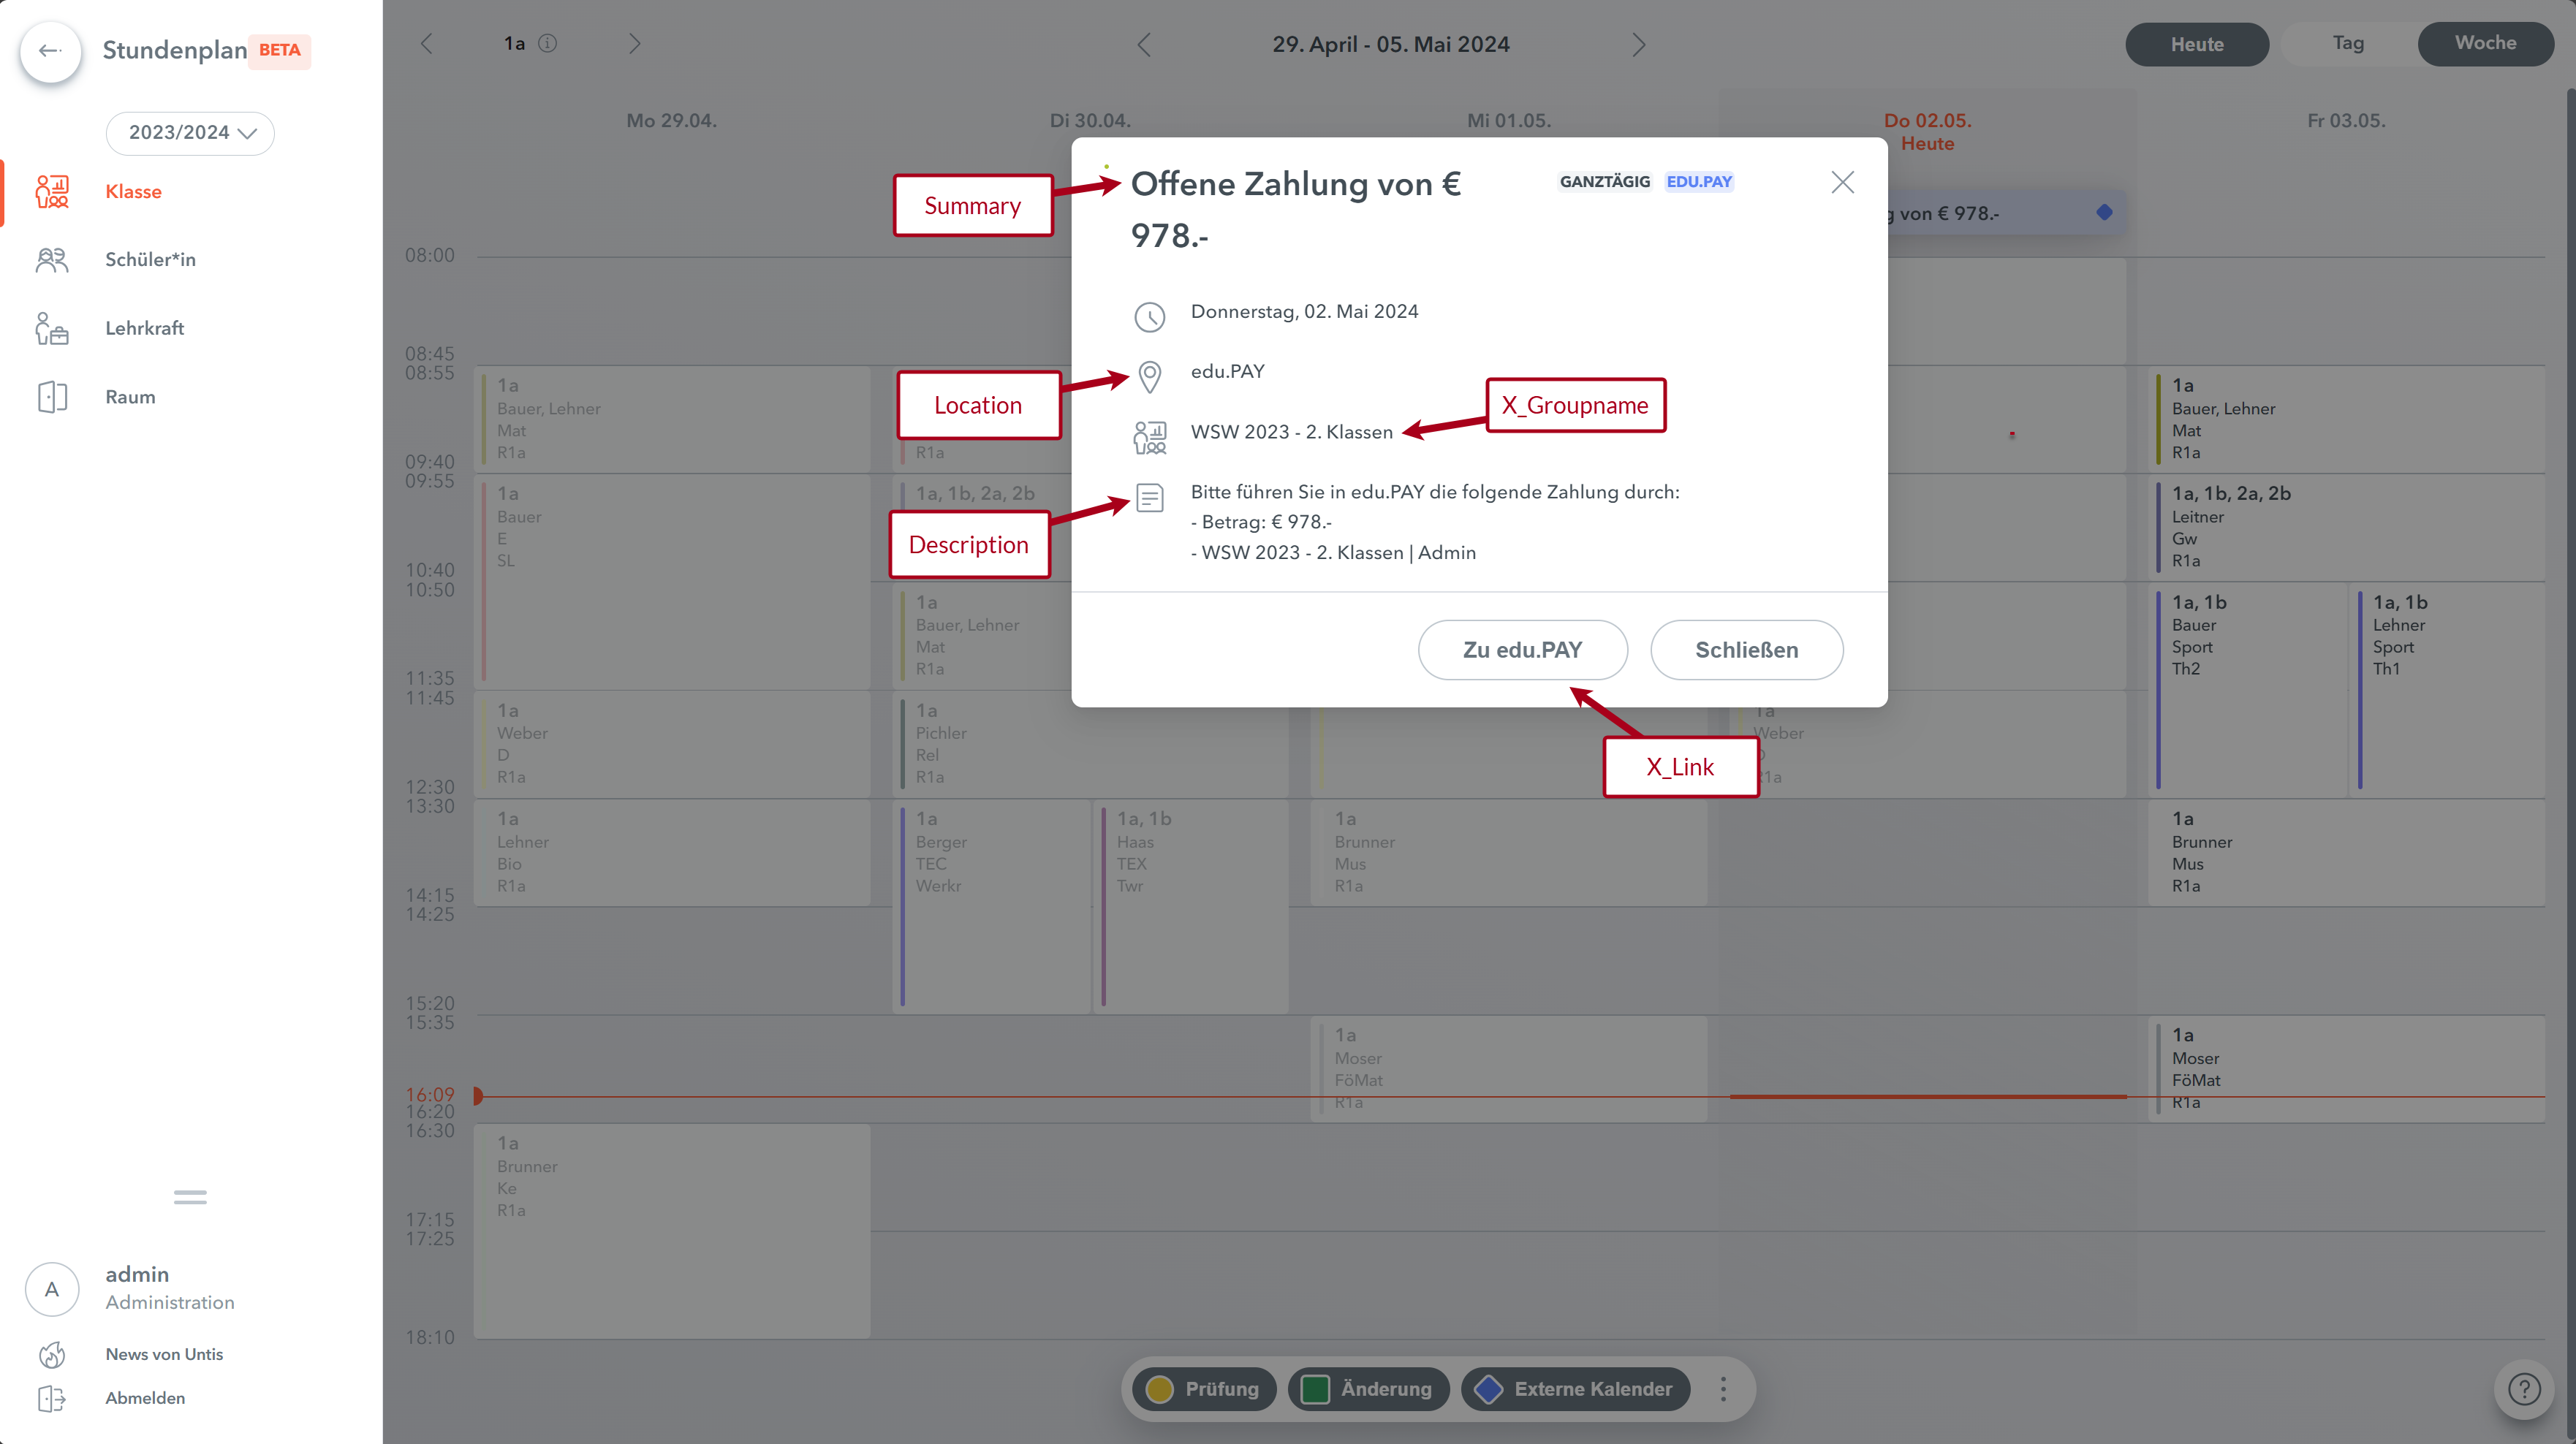Toggle the Änderung legend filter
The height and width of the screenshot is (1444, 2576).
[x=1368, y=1389]
